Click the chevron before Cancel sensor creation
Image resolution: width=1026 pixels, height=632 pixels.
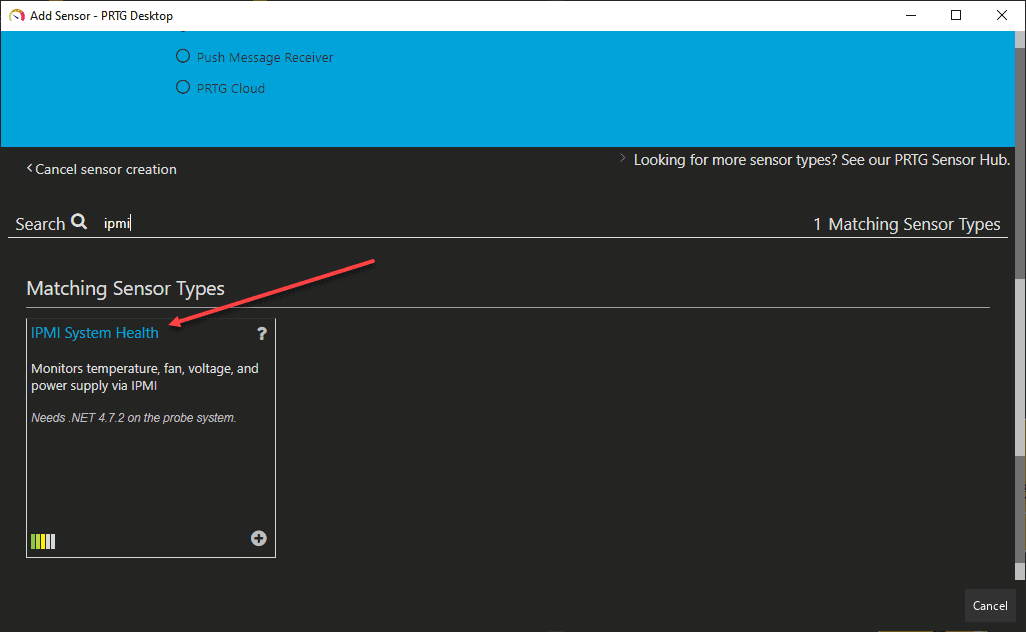pos(29,168)
